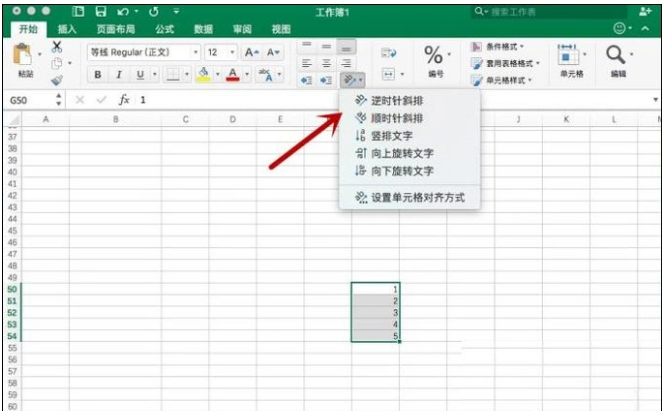
Task: Click the smiley feedback icon
Action: (620, 28)
